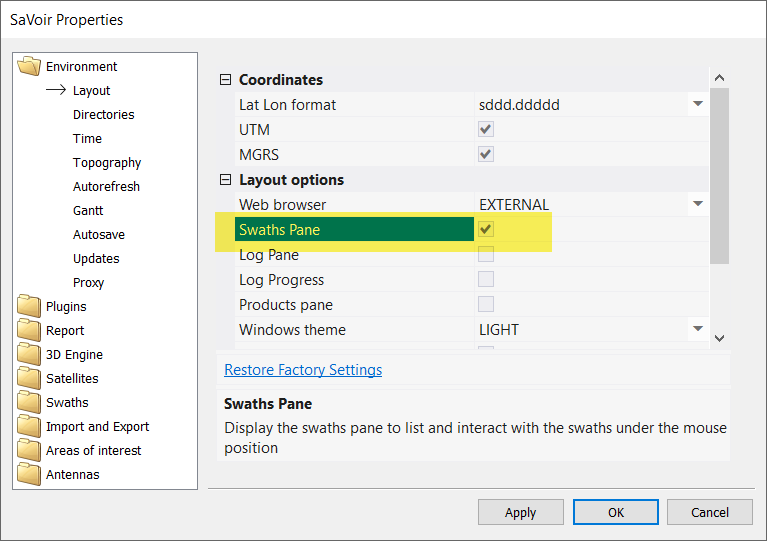Click the Antennas folder icon
The image size is (767, 541).
(x=29, y=475)
